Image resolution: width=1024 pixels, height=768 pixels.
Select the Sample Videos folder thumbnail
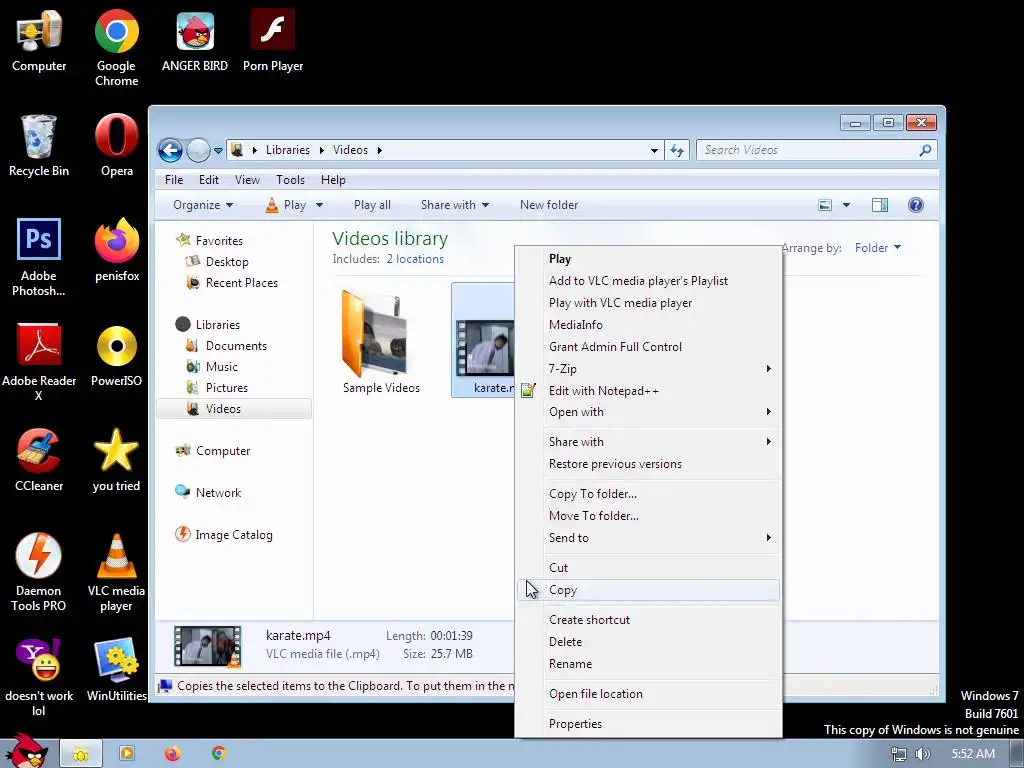point(381,341)
